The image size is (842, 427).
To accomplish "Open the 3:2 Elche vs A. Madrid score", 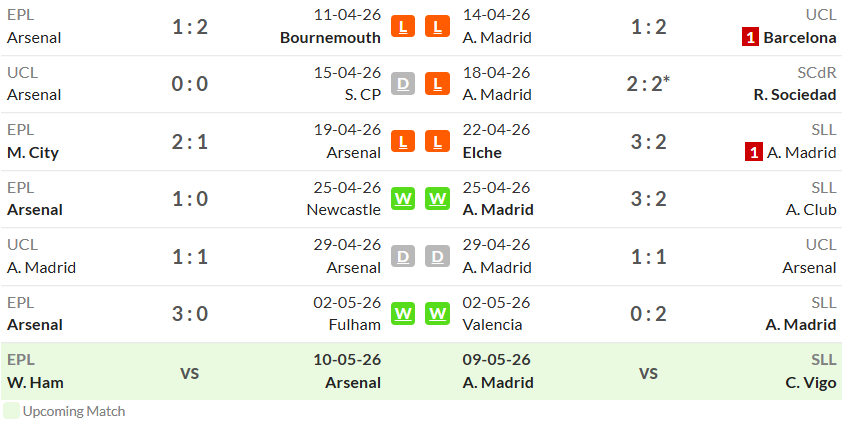I will pyautogui.click(x=648, y=142).
